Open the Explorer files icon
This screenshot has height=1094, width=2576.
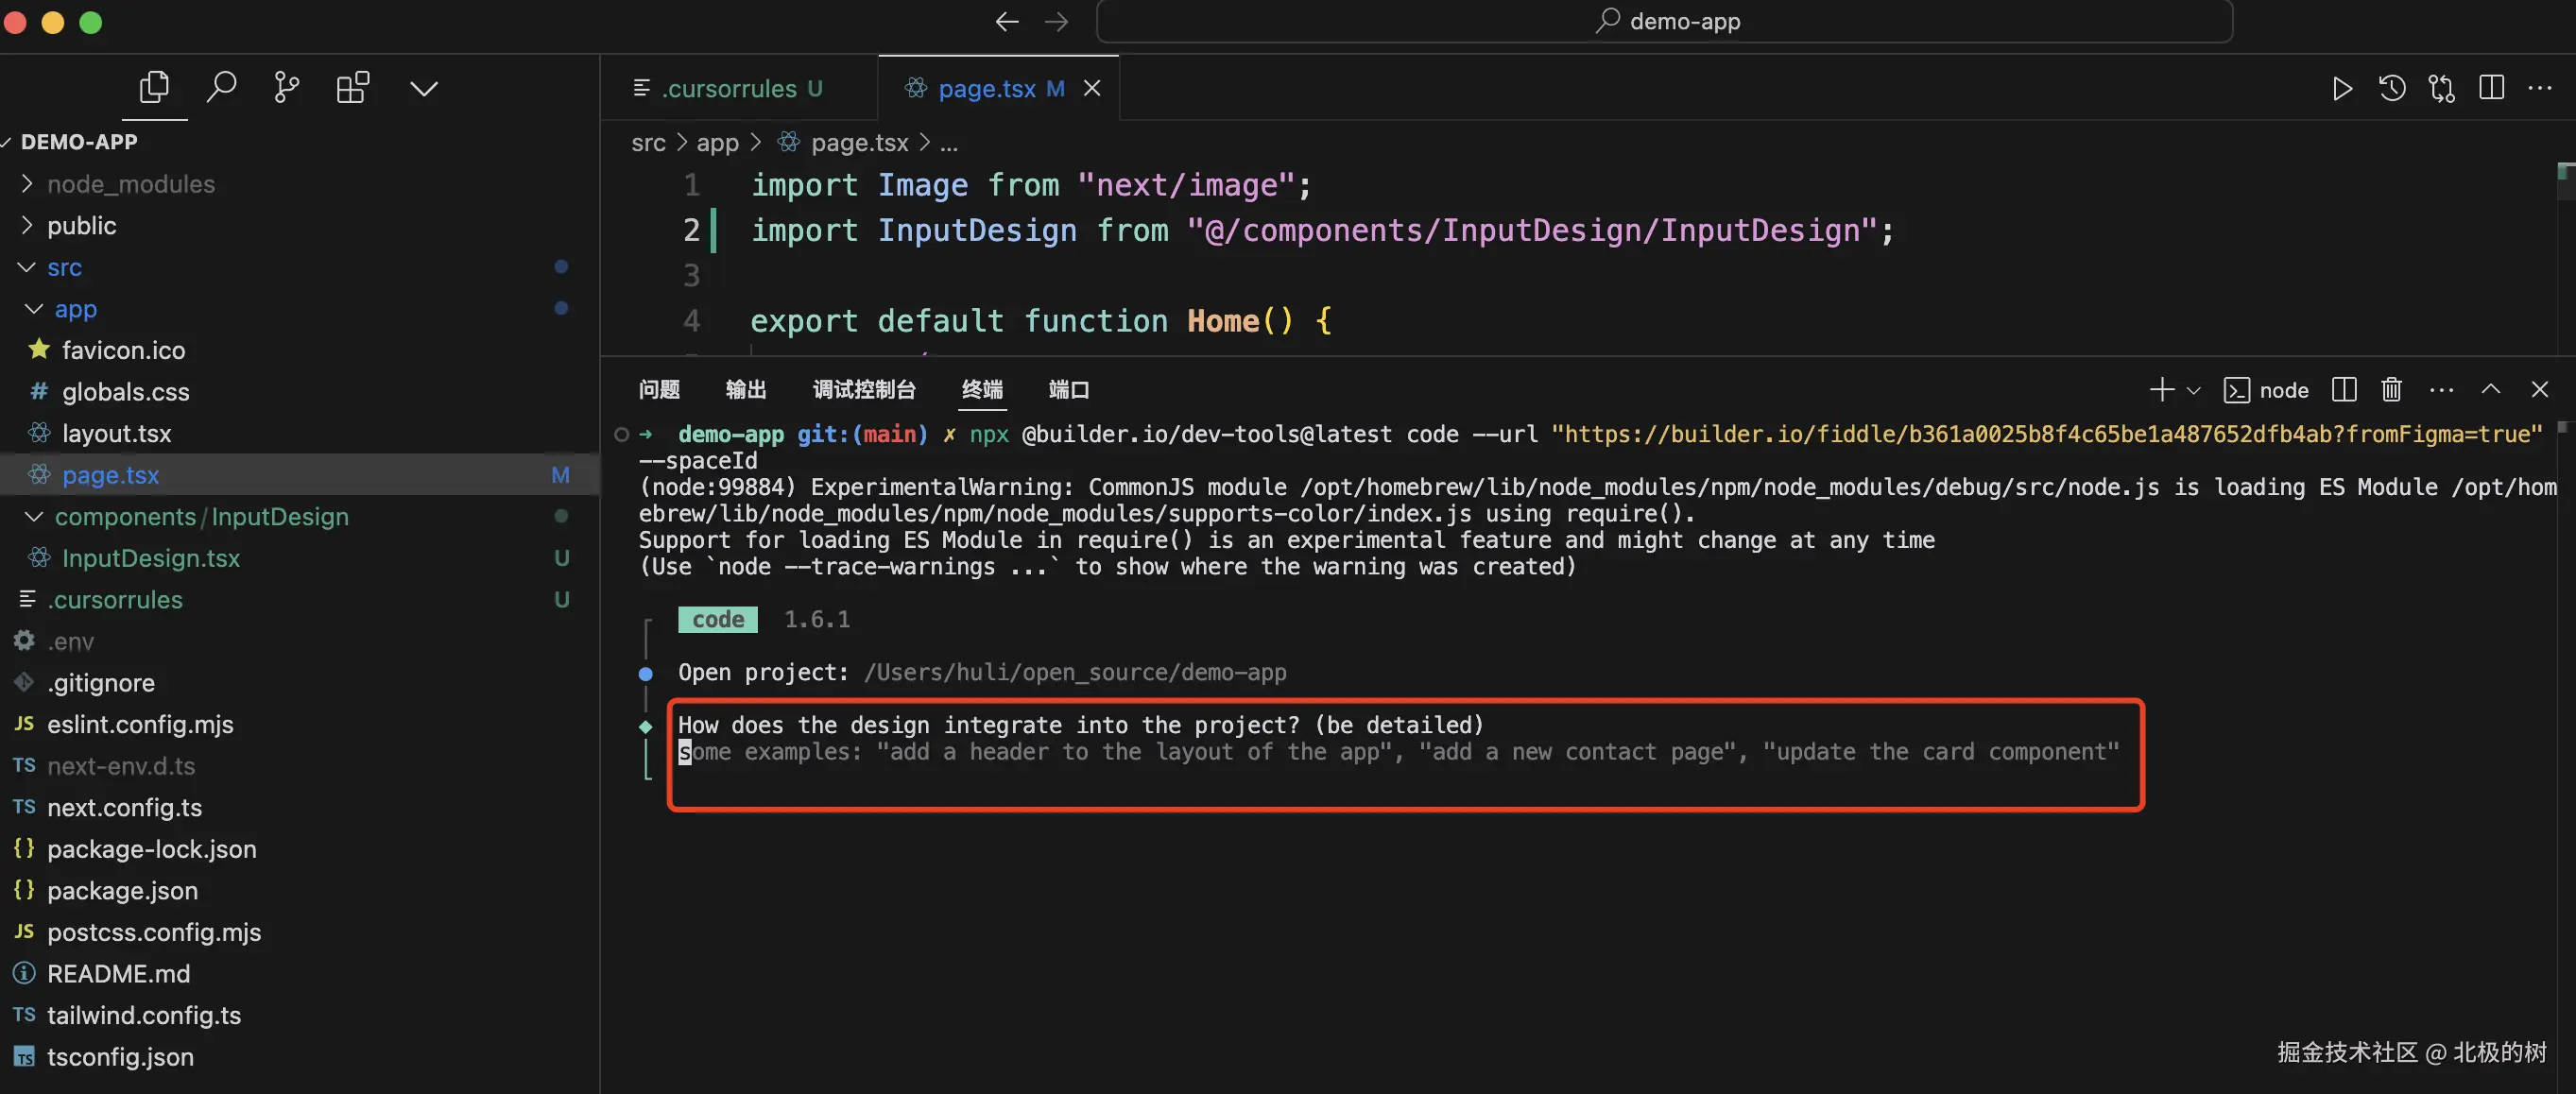(154, 88)
